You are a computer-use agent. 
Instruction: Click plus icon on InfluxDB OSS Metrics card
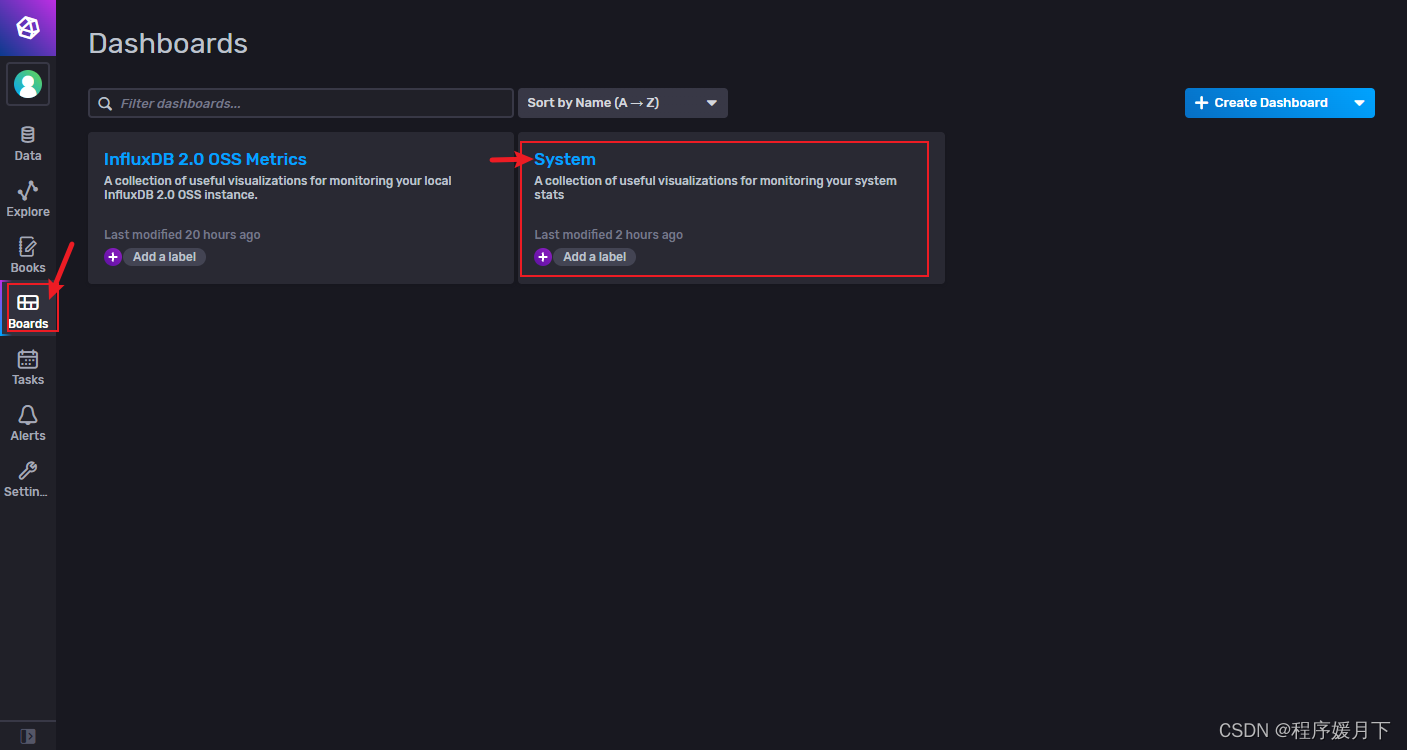click(x=113, y=257)
